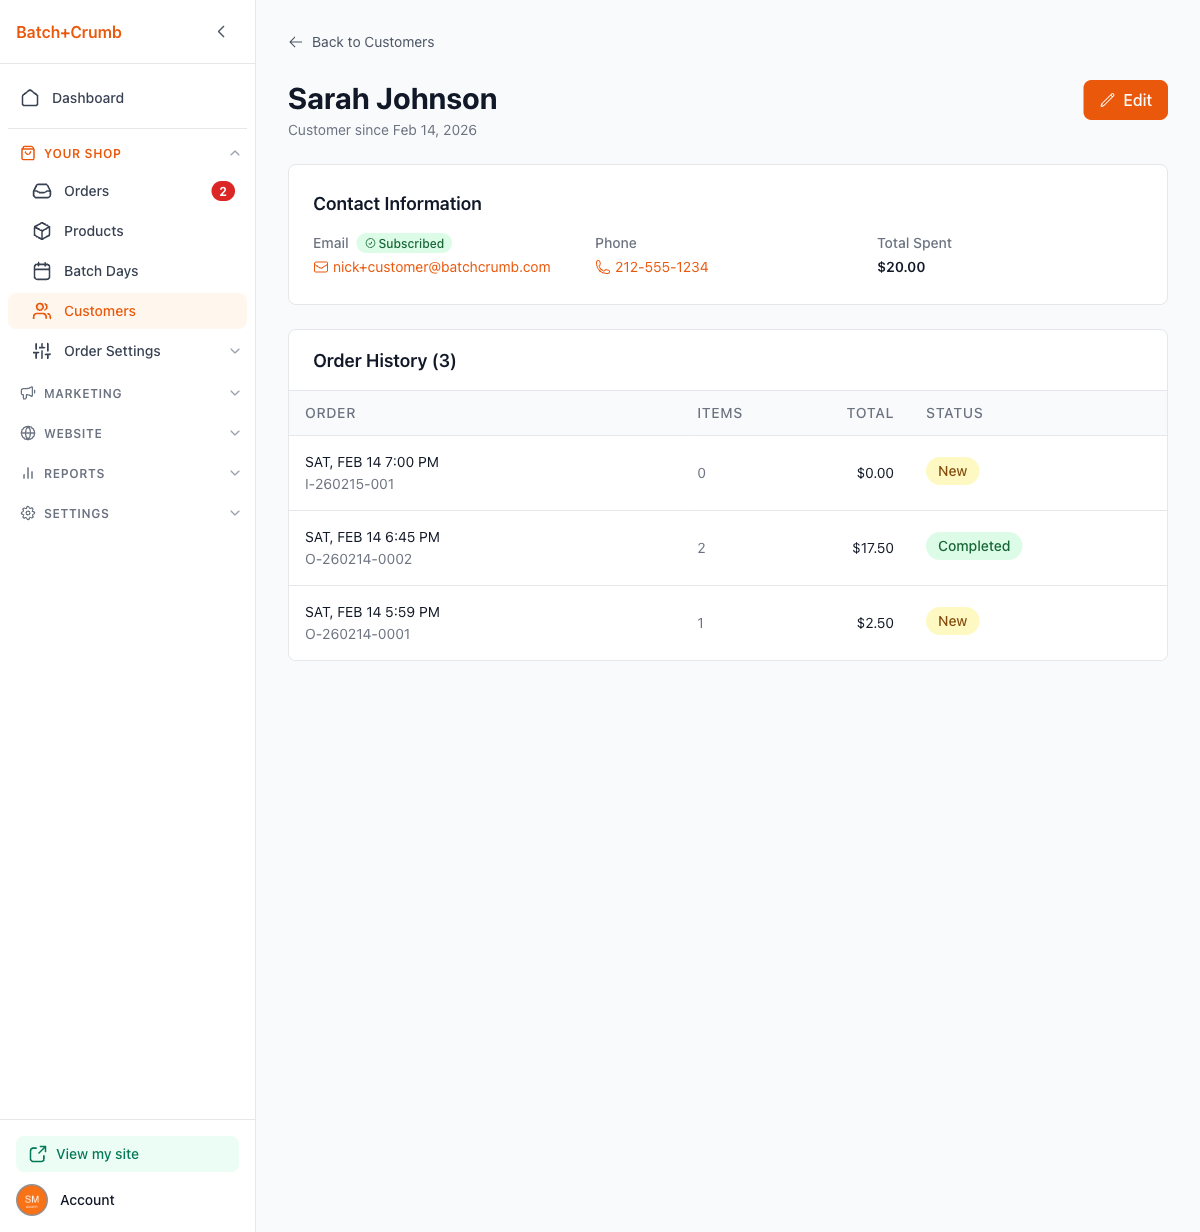Screen dimensions: 1200x1232
Task: Click the Dashboard home icon
Action: 30,98
